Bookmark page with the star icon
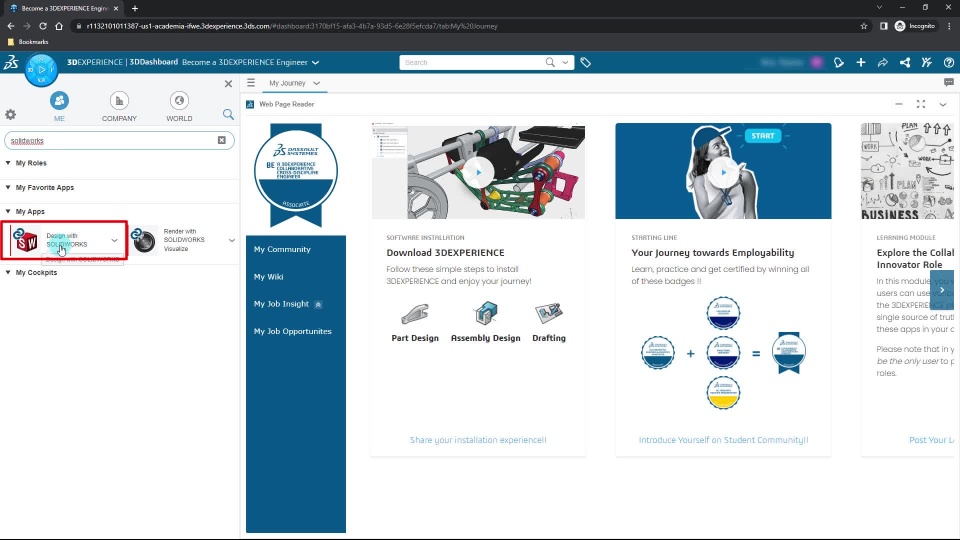Screen dimensions: 960x540 [x=864, y=26]
